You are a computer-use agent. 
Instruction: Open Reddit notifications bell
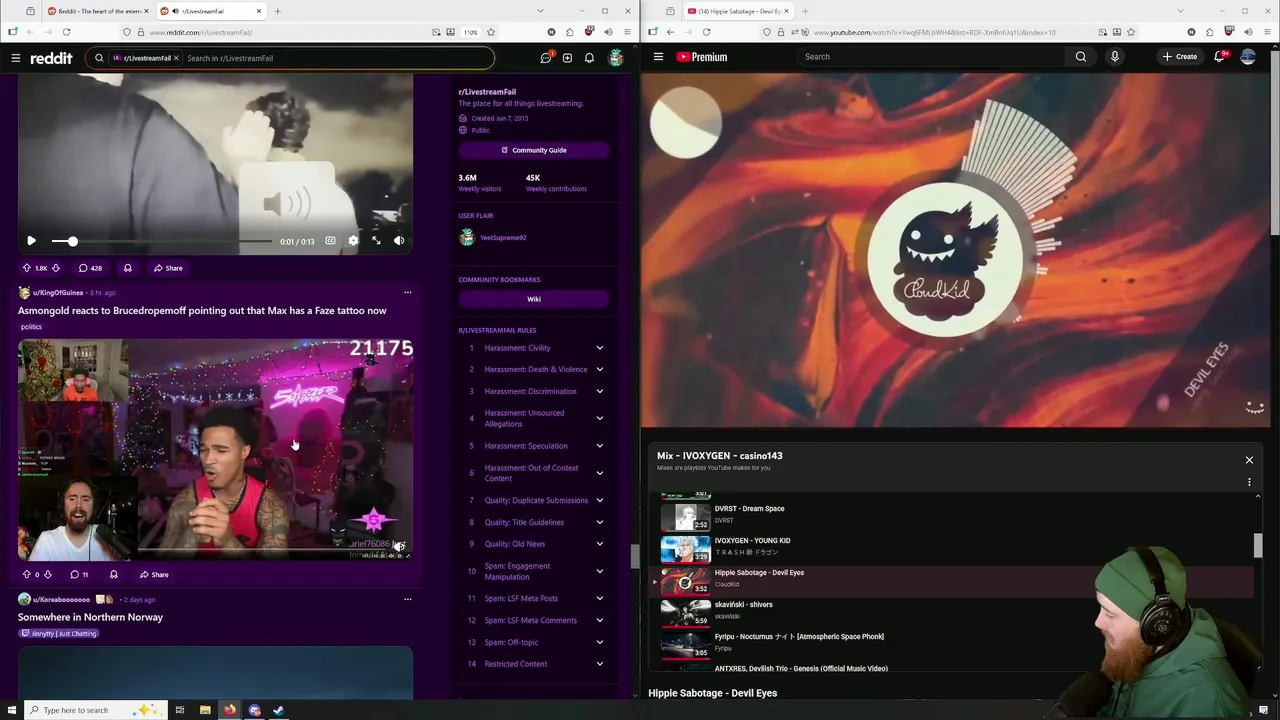pos(589,58)
